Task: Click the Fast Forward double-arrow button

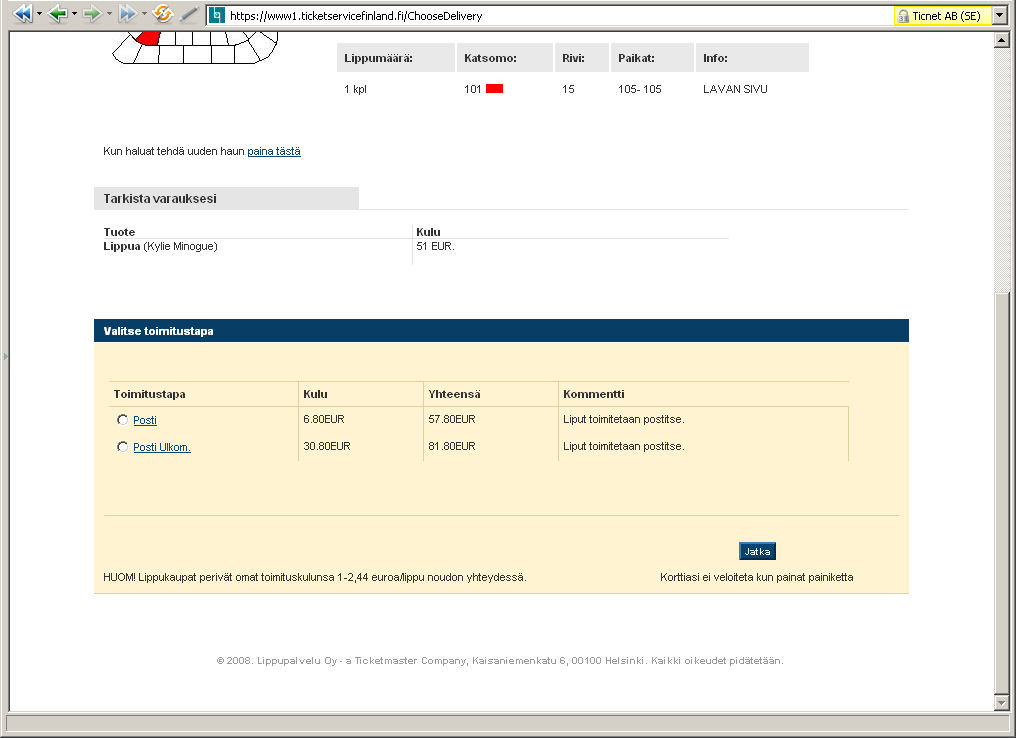Action: (127, 14)
